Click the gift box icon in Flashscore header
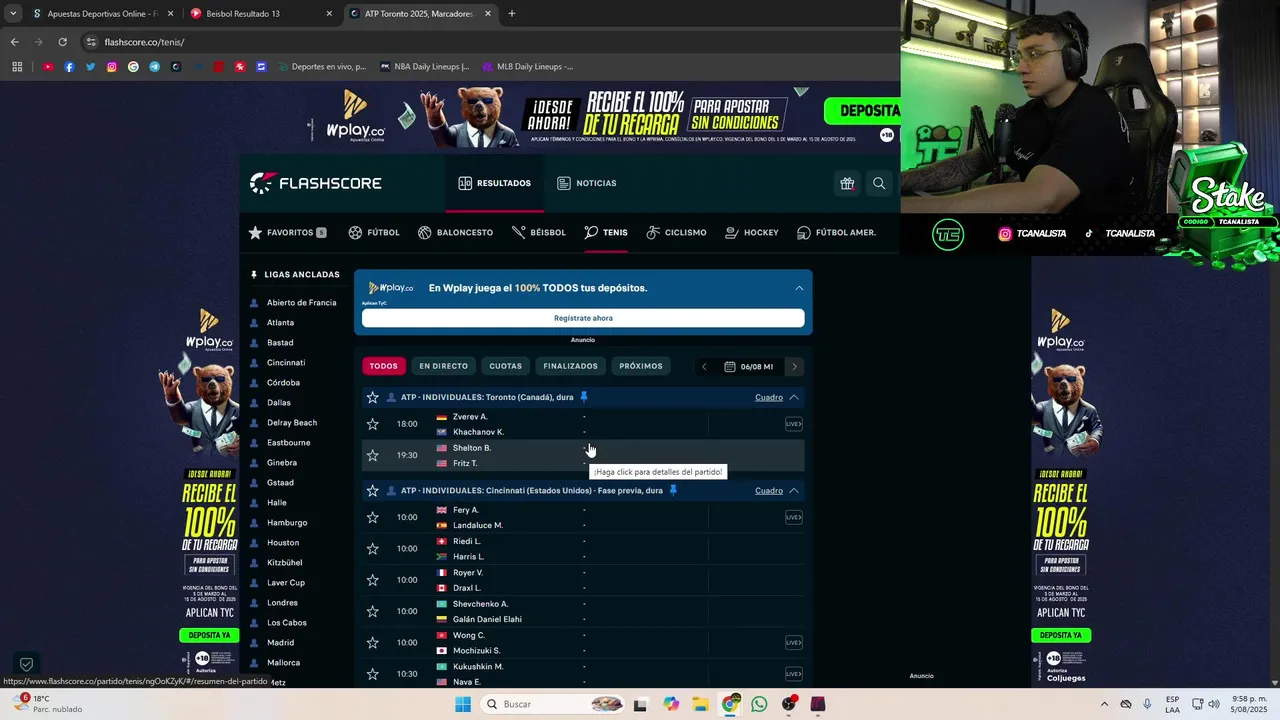Screen dimensions: 1280x720 pyautogui.click(x=847, y=183)
